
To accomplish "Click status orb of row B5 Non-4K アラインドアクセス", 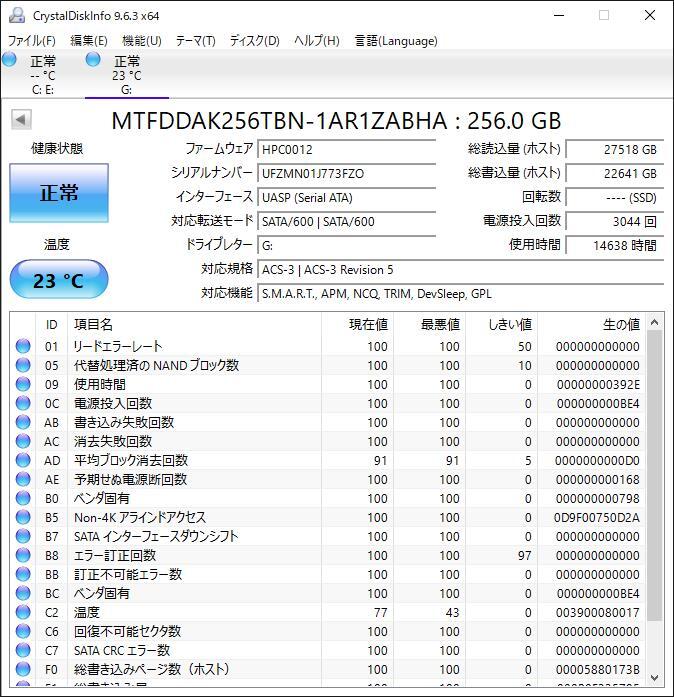I will [x=23, y=517].
